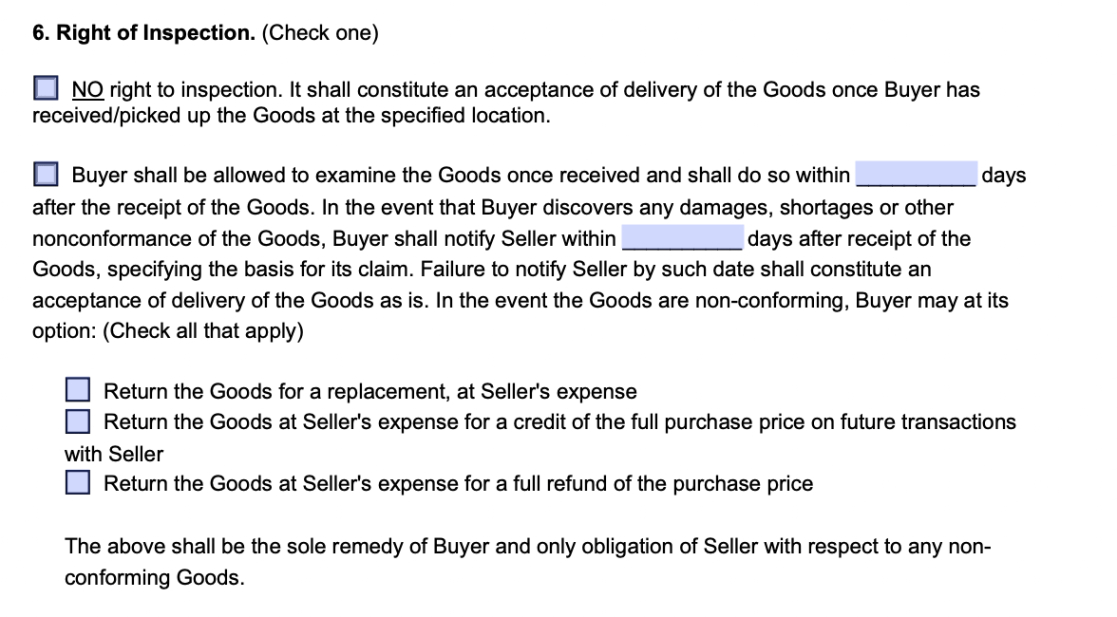Click the 'after the receipt of the Goods' text
Image resolution: width=1117 pixels, height=617 pixels.
pos(172,207)
